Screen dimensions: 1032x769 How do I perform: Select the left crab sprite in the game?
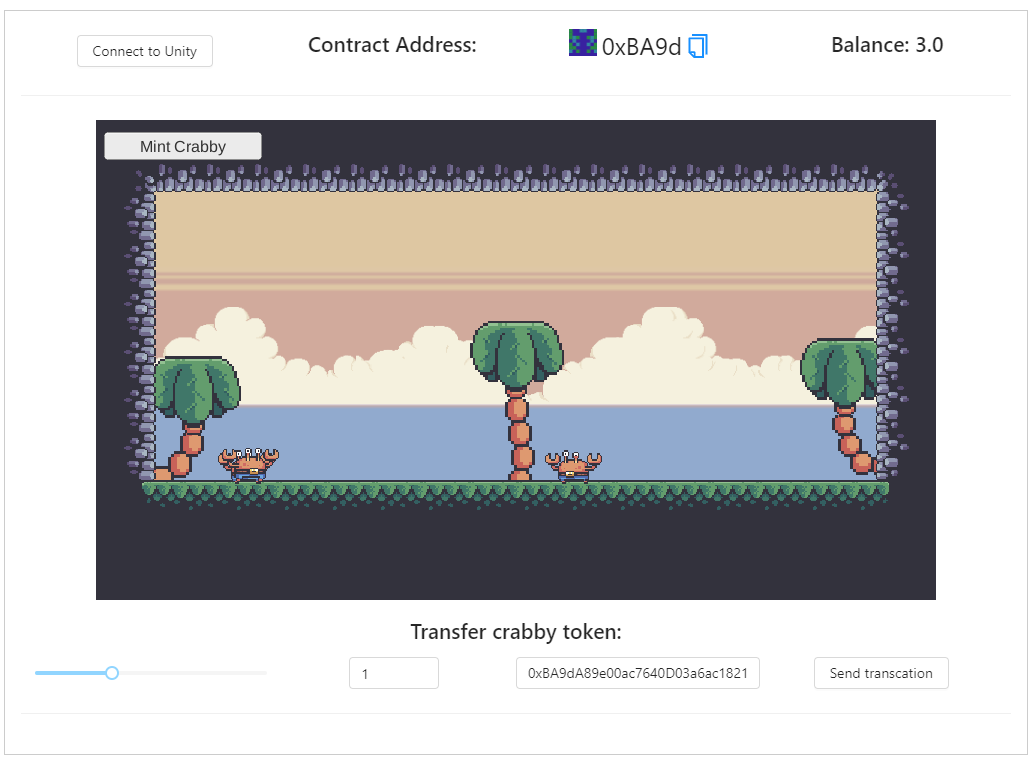coord(249,462)
